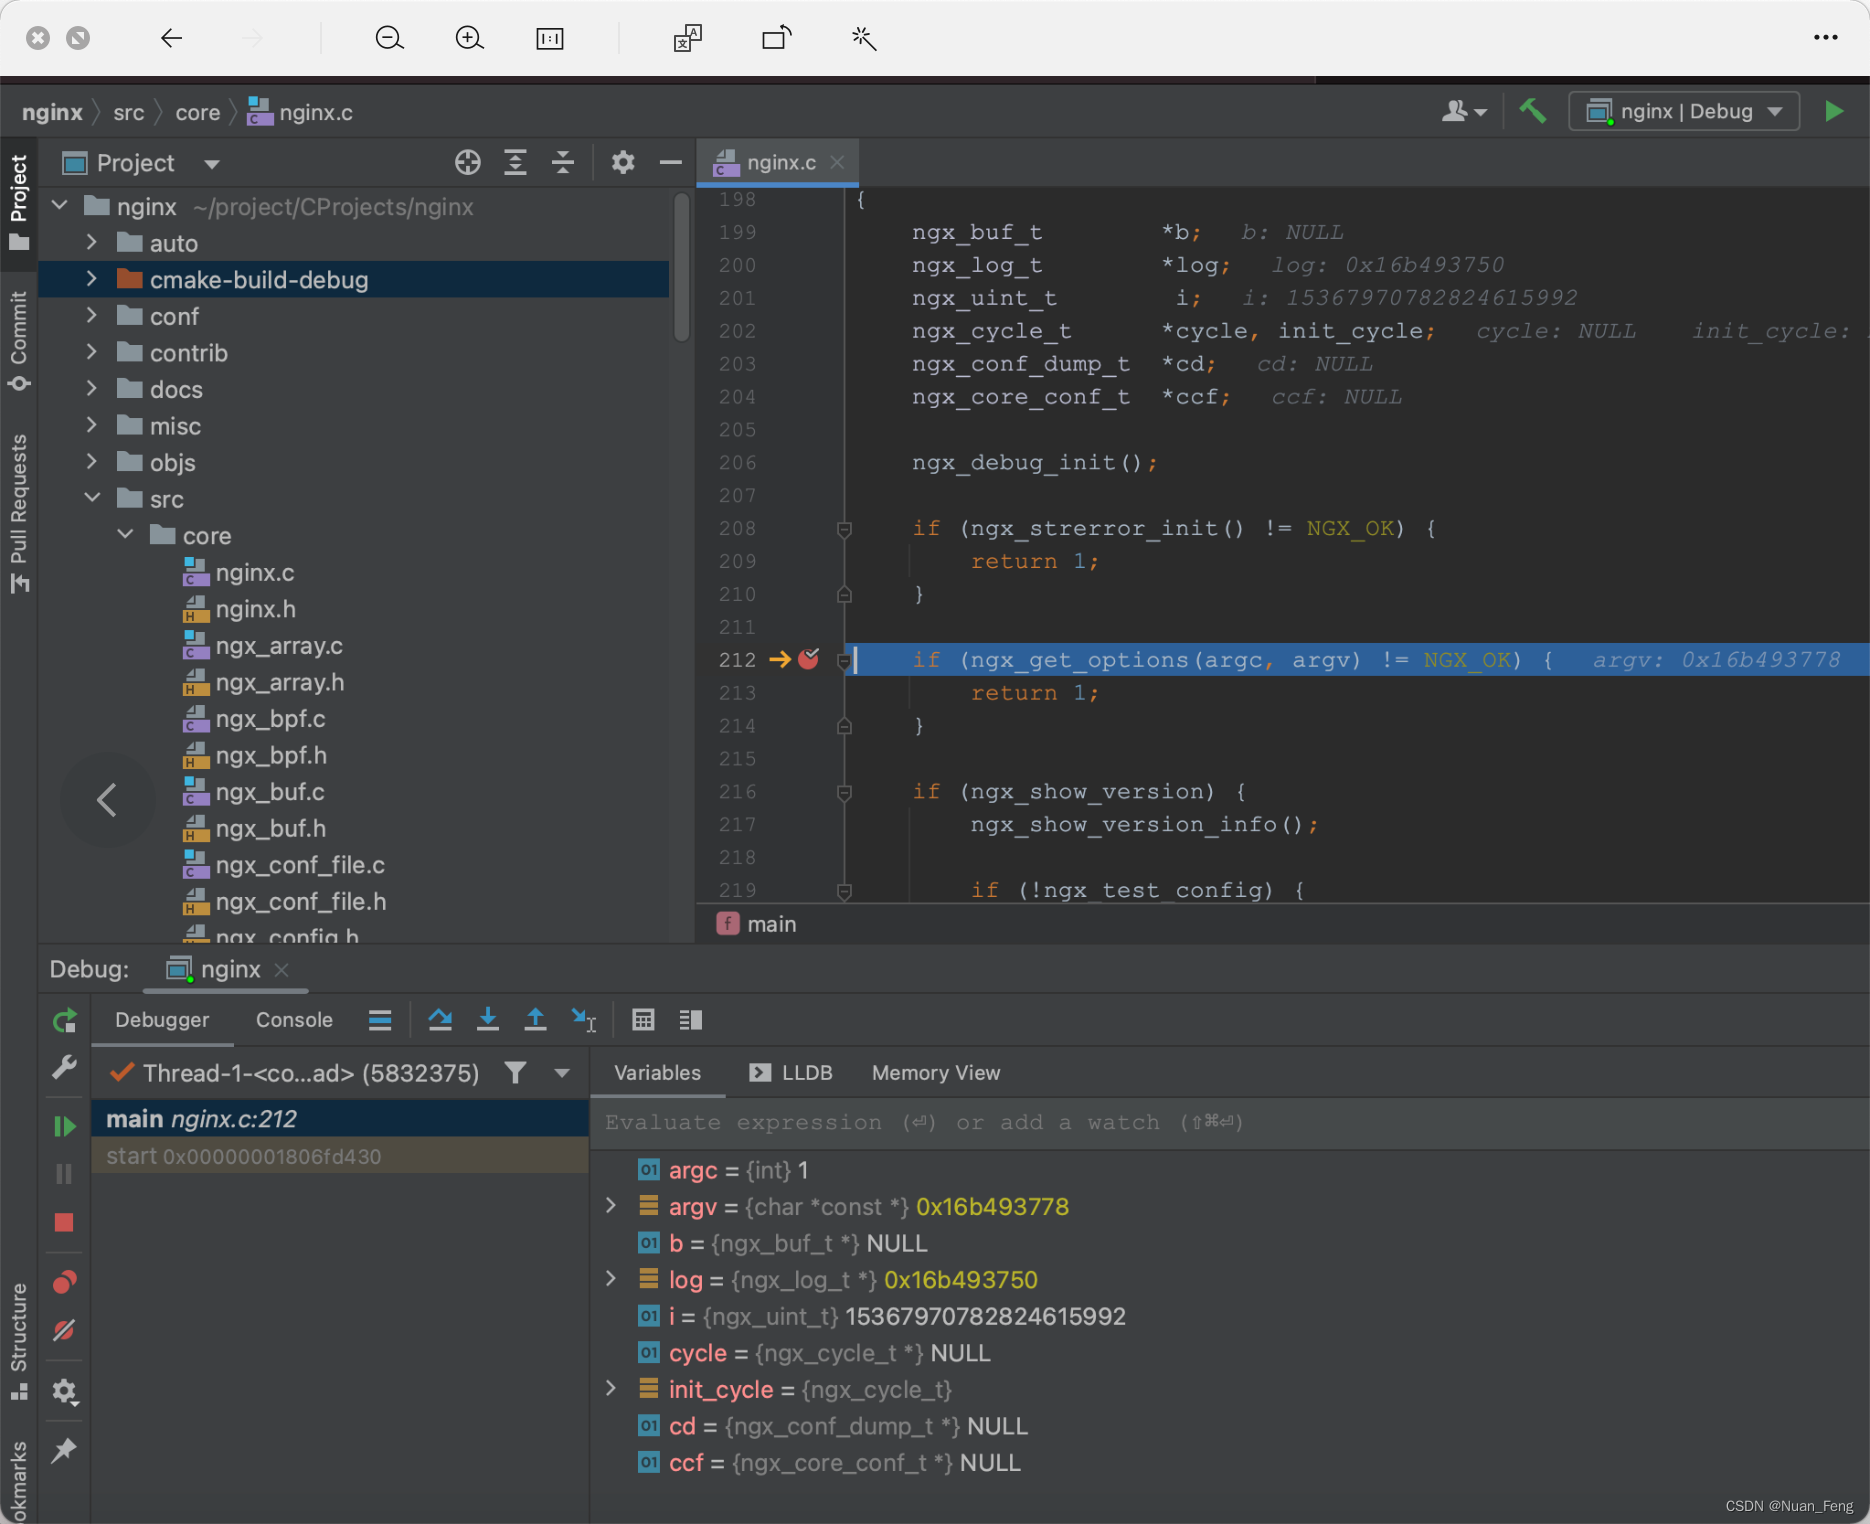Open Pull Requests tool window
Viewport: 1870px width, 1524px height.
click(x=19, y=514)
